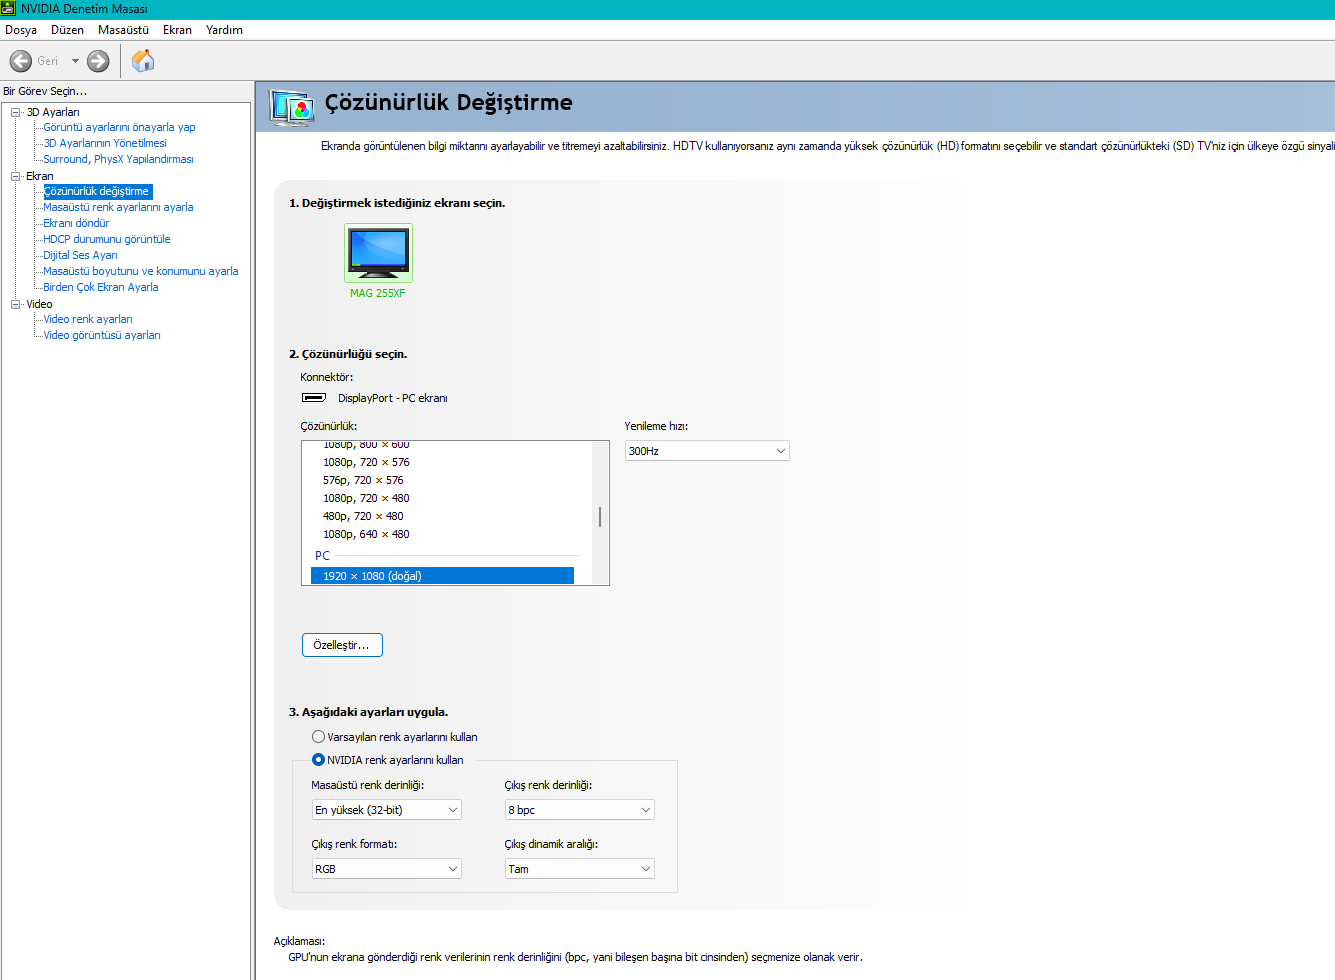Select 'Varsayılan renk ayarlarını kullan' radio button
The width and height of the screenshot is (1335, 980).
318,737
